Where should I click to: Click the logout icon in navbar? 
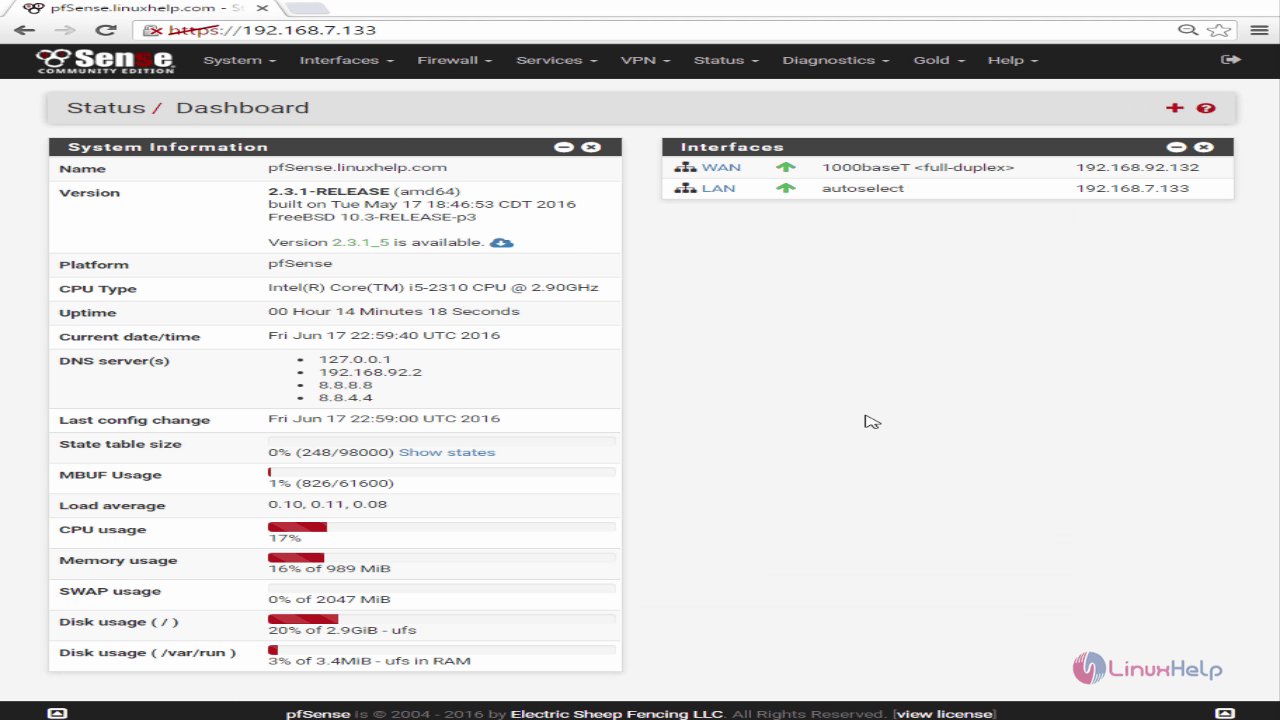[1231, 60]
